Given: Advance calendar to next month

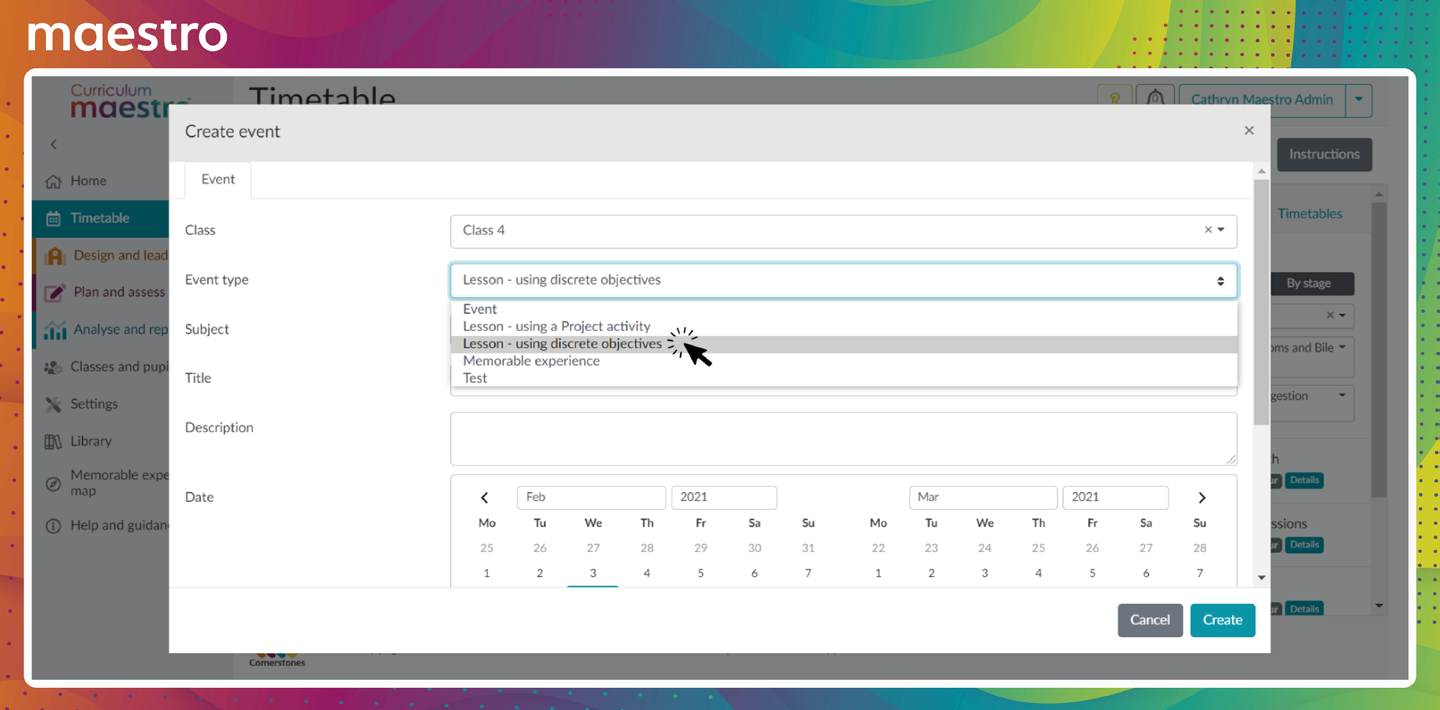Looking at the screenshot, I should (1202, 498).
